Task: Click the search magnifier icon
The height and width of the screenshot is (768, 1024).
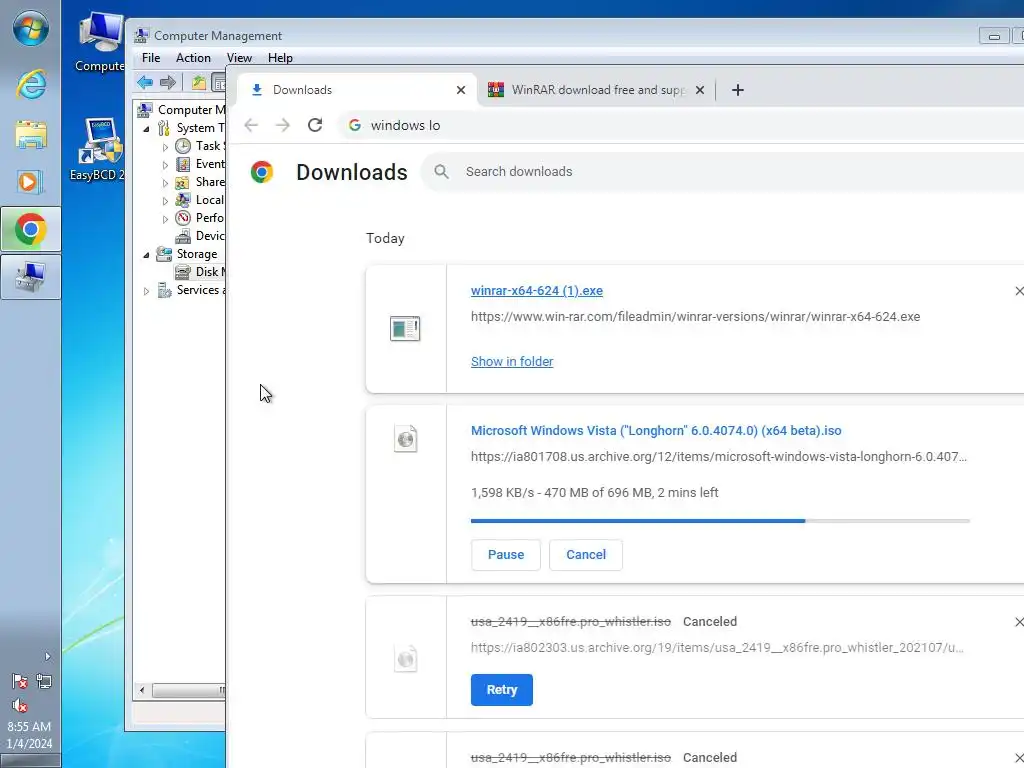Action: point(441,172)
